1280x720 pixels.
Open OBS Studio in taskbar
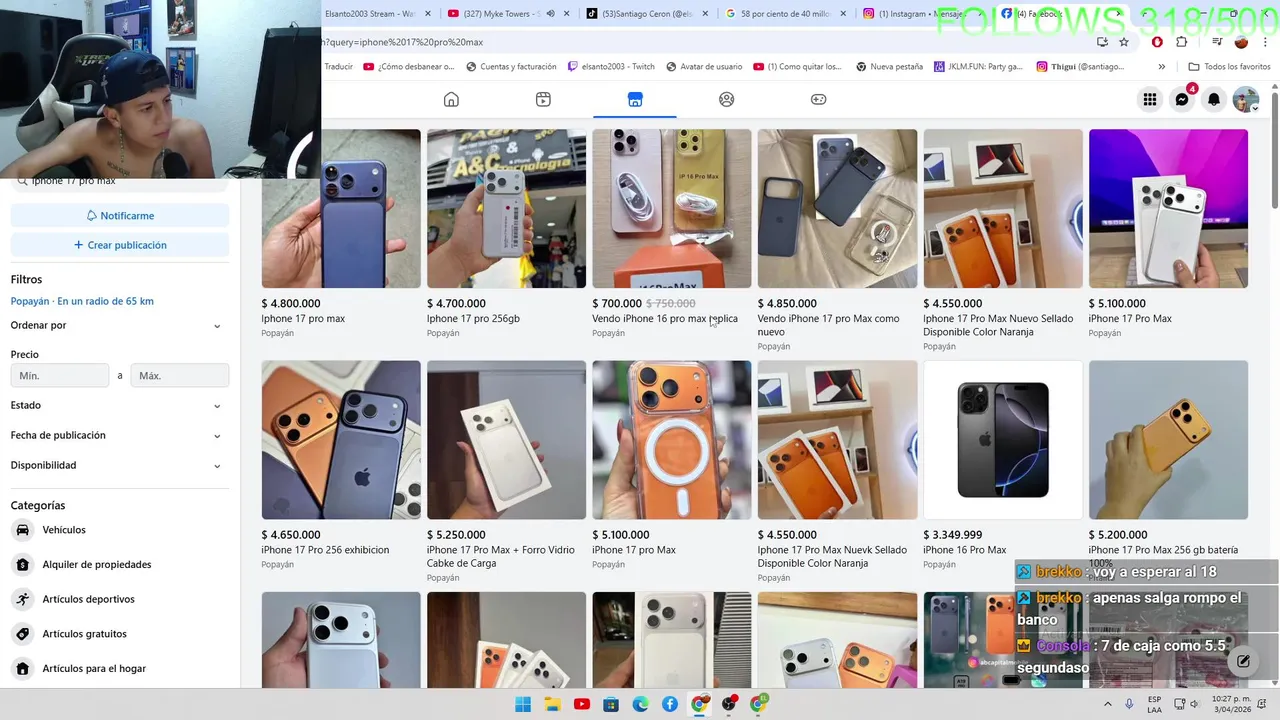[x=729, y=704]
